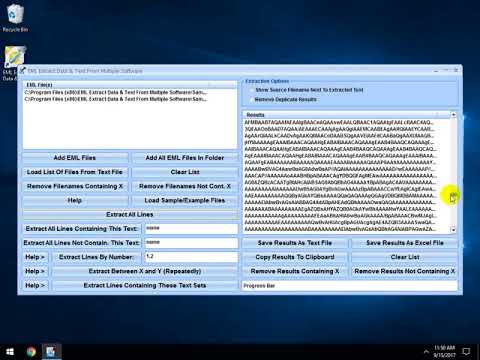The image size is (480, 360).
Task: Click Remove Filenames Containing X
Action: tap(75, 186)
